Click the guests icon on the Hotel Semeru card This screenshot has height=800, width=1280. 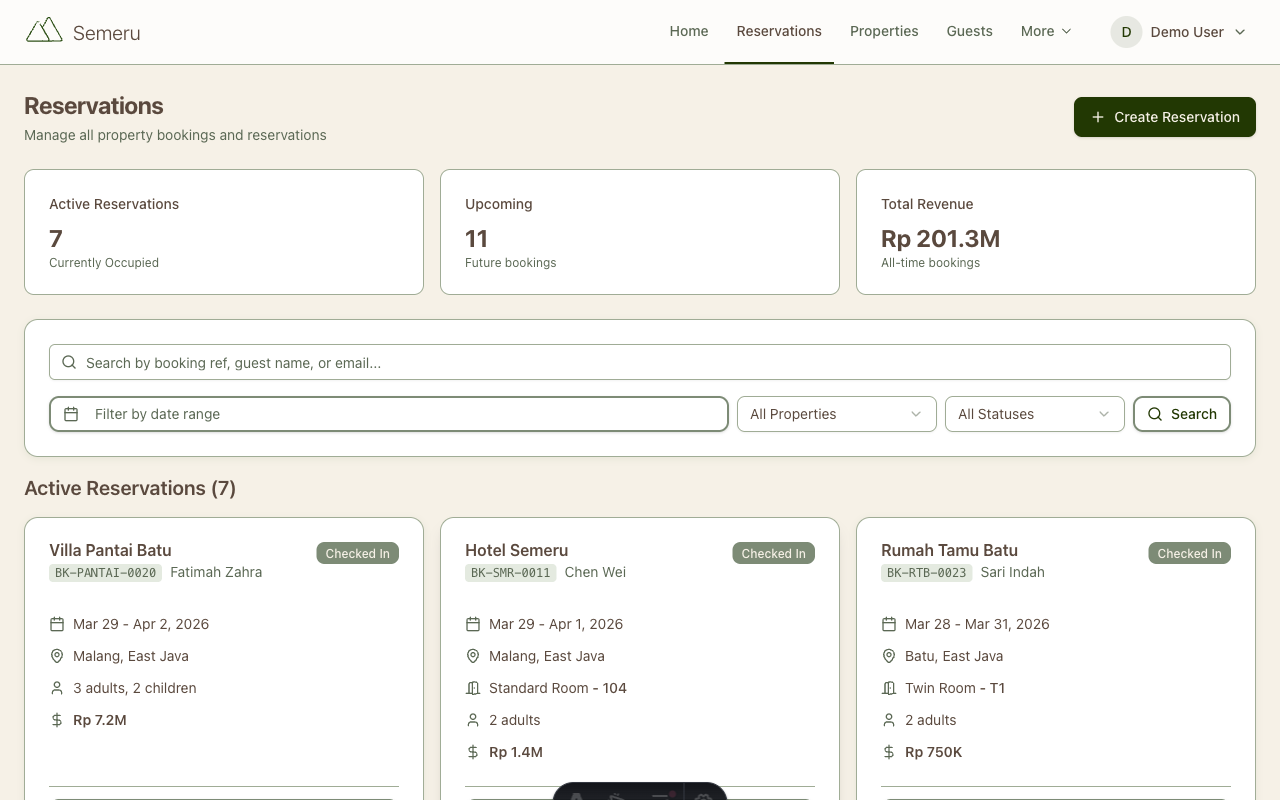point(473,720)
